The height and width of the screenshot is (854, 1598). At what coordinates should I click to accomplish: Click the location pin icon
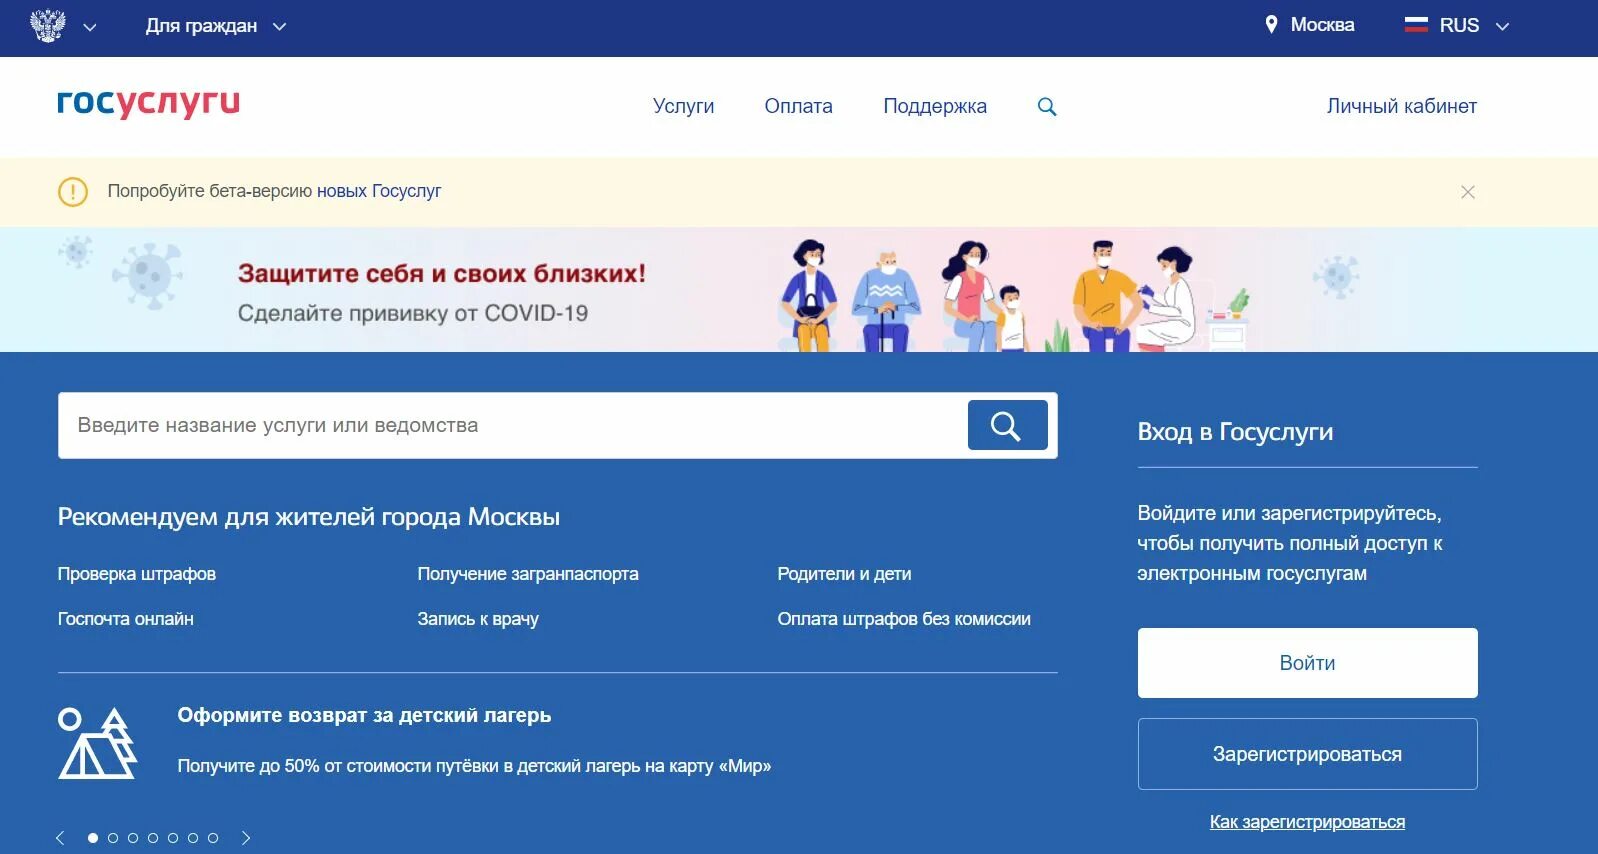pos(1271,25)
